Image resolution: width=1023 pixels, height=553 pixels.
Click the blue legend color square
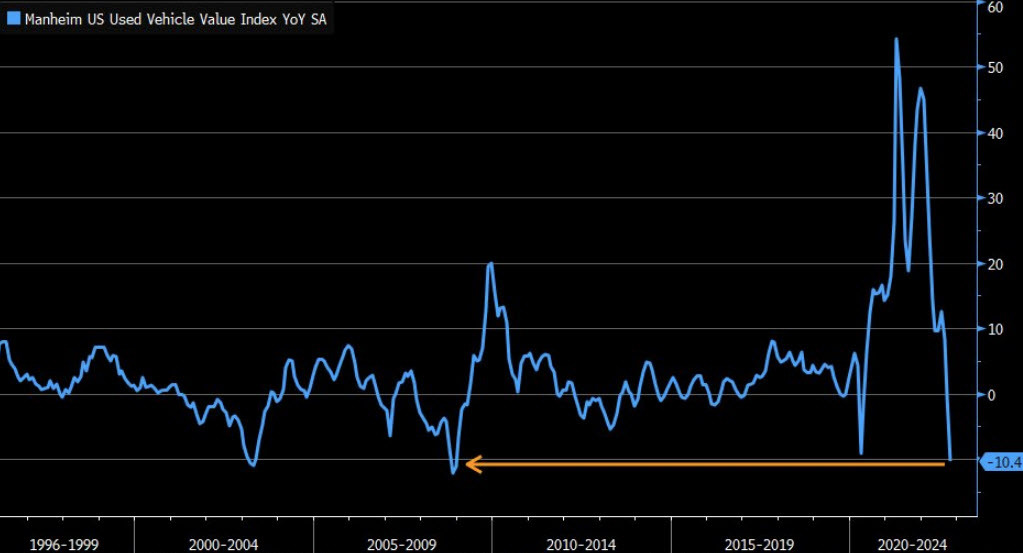pyautogui.click(x=13, y=17)
